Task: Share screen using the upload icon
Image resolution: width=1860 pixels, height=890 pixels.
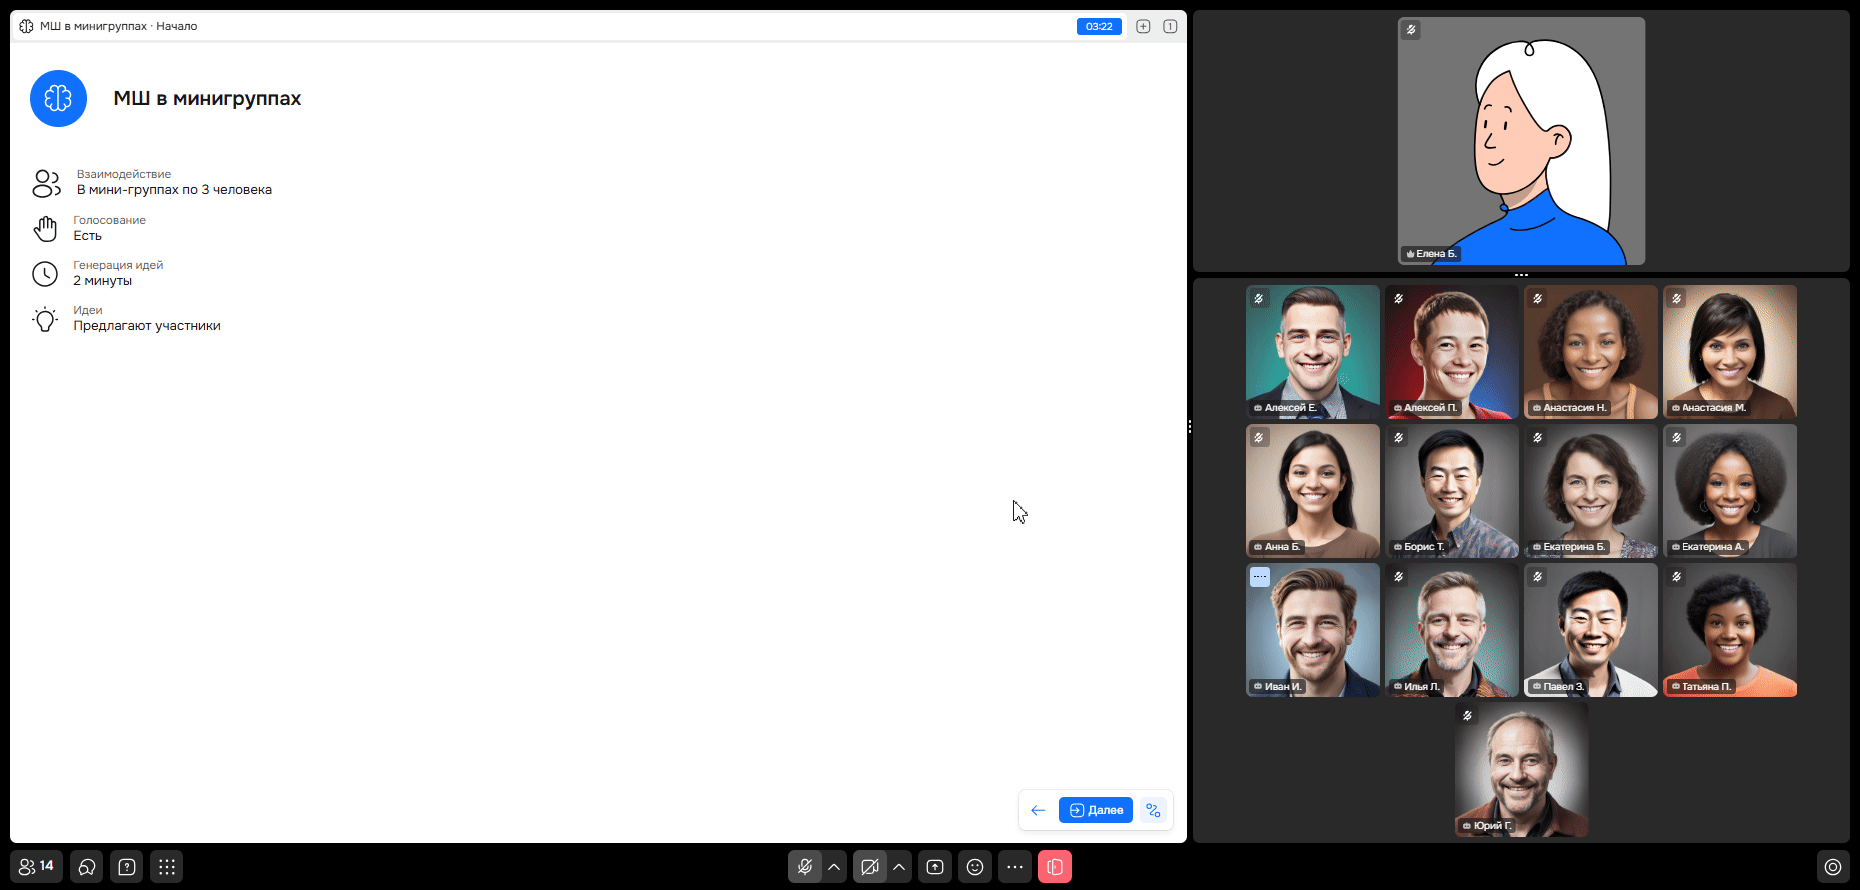Action: (x=935, y=867)
